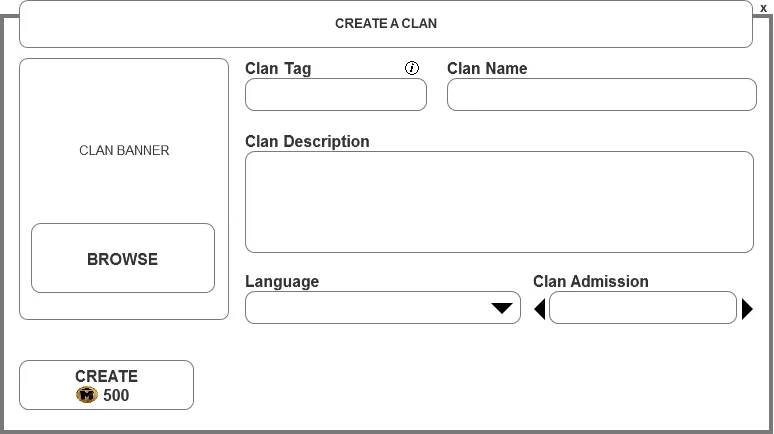Image resolution: width=774 pixels, height=434 pixels.
Task: Click the CREATE button text
Action: click(106, 376)
